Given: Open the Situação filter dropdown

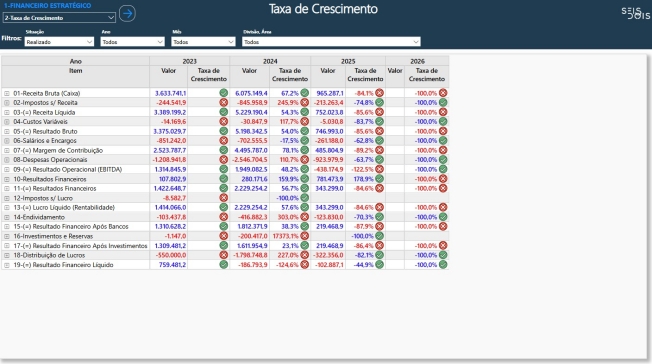Looking at the screenshot, I should pyautogui.click(x=59, y=42).
